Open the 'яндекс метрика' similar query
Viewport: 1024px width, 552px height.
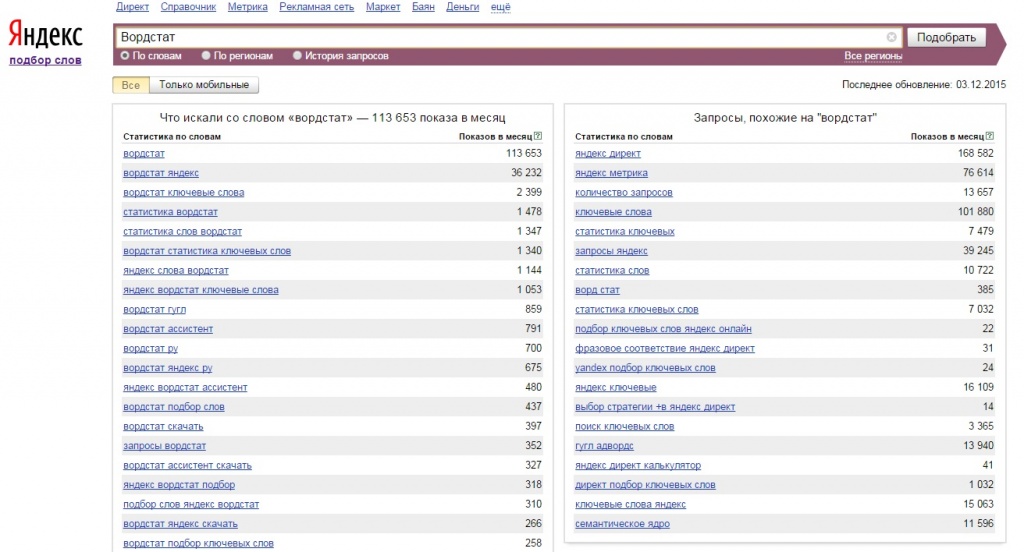(611, 173)
